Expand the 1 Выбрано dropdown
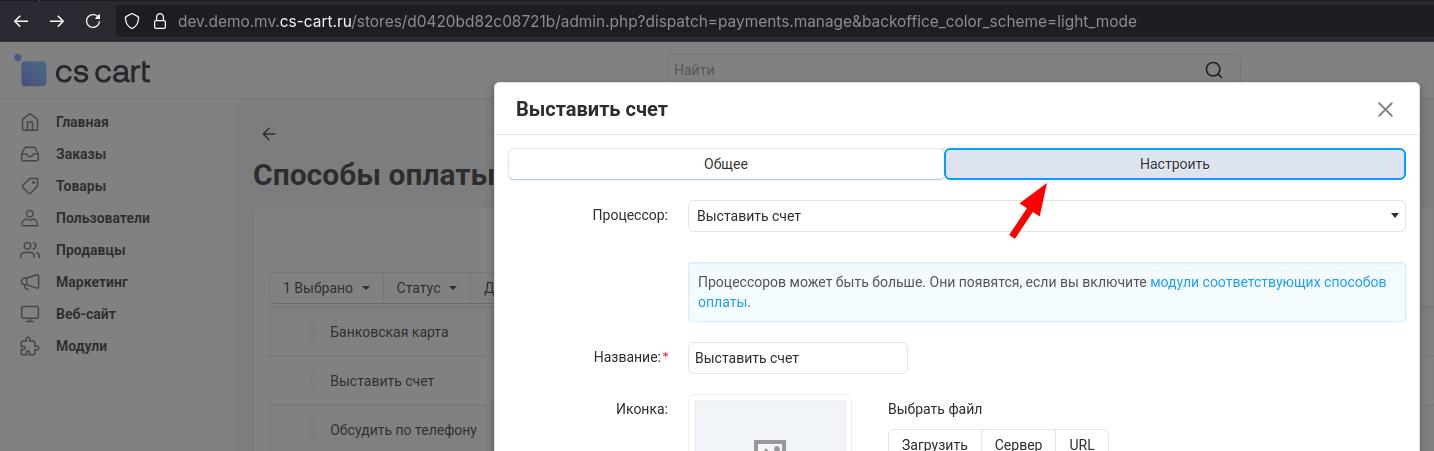Image resolution: width=1434 pixels, height=451 pixels. click(326, 288)
